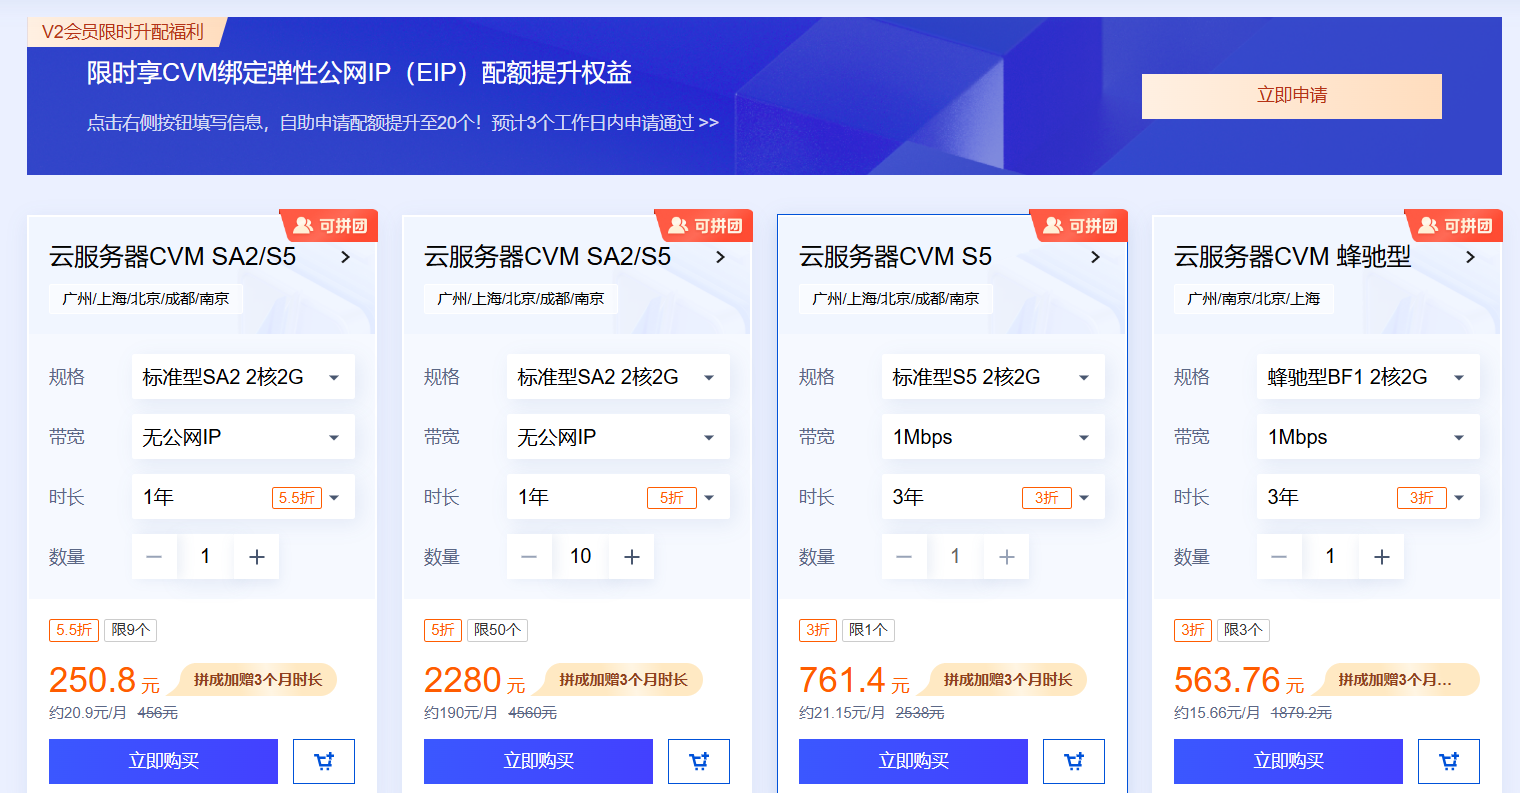
Task: Click the 云服务器CVM 蜂驰型 title
Action: pyautogui.click(x=1292, y=257)
